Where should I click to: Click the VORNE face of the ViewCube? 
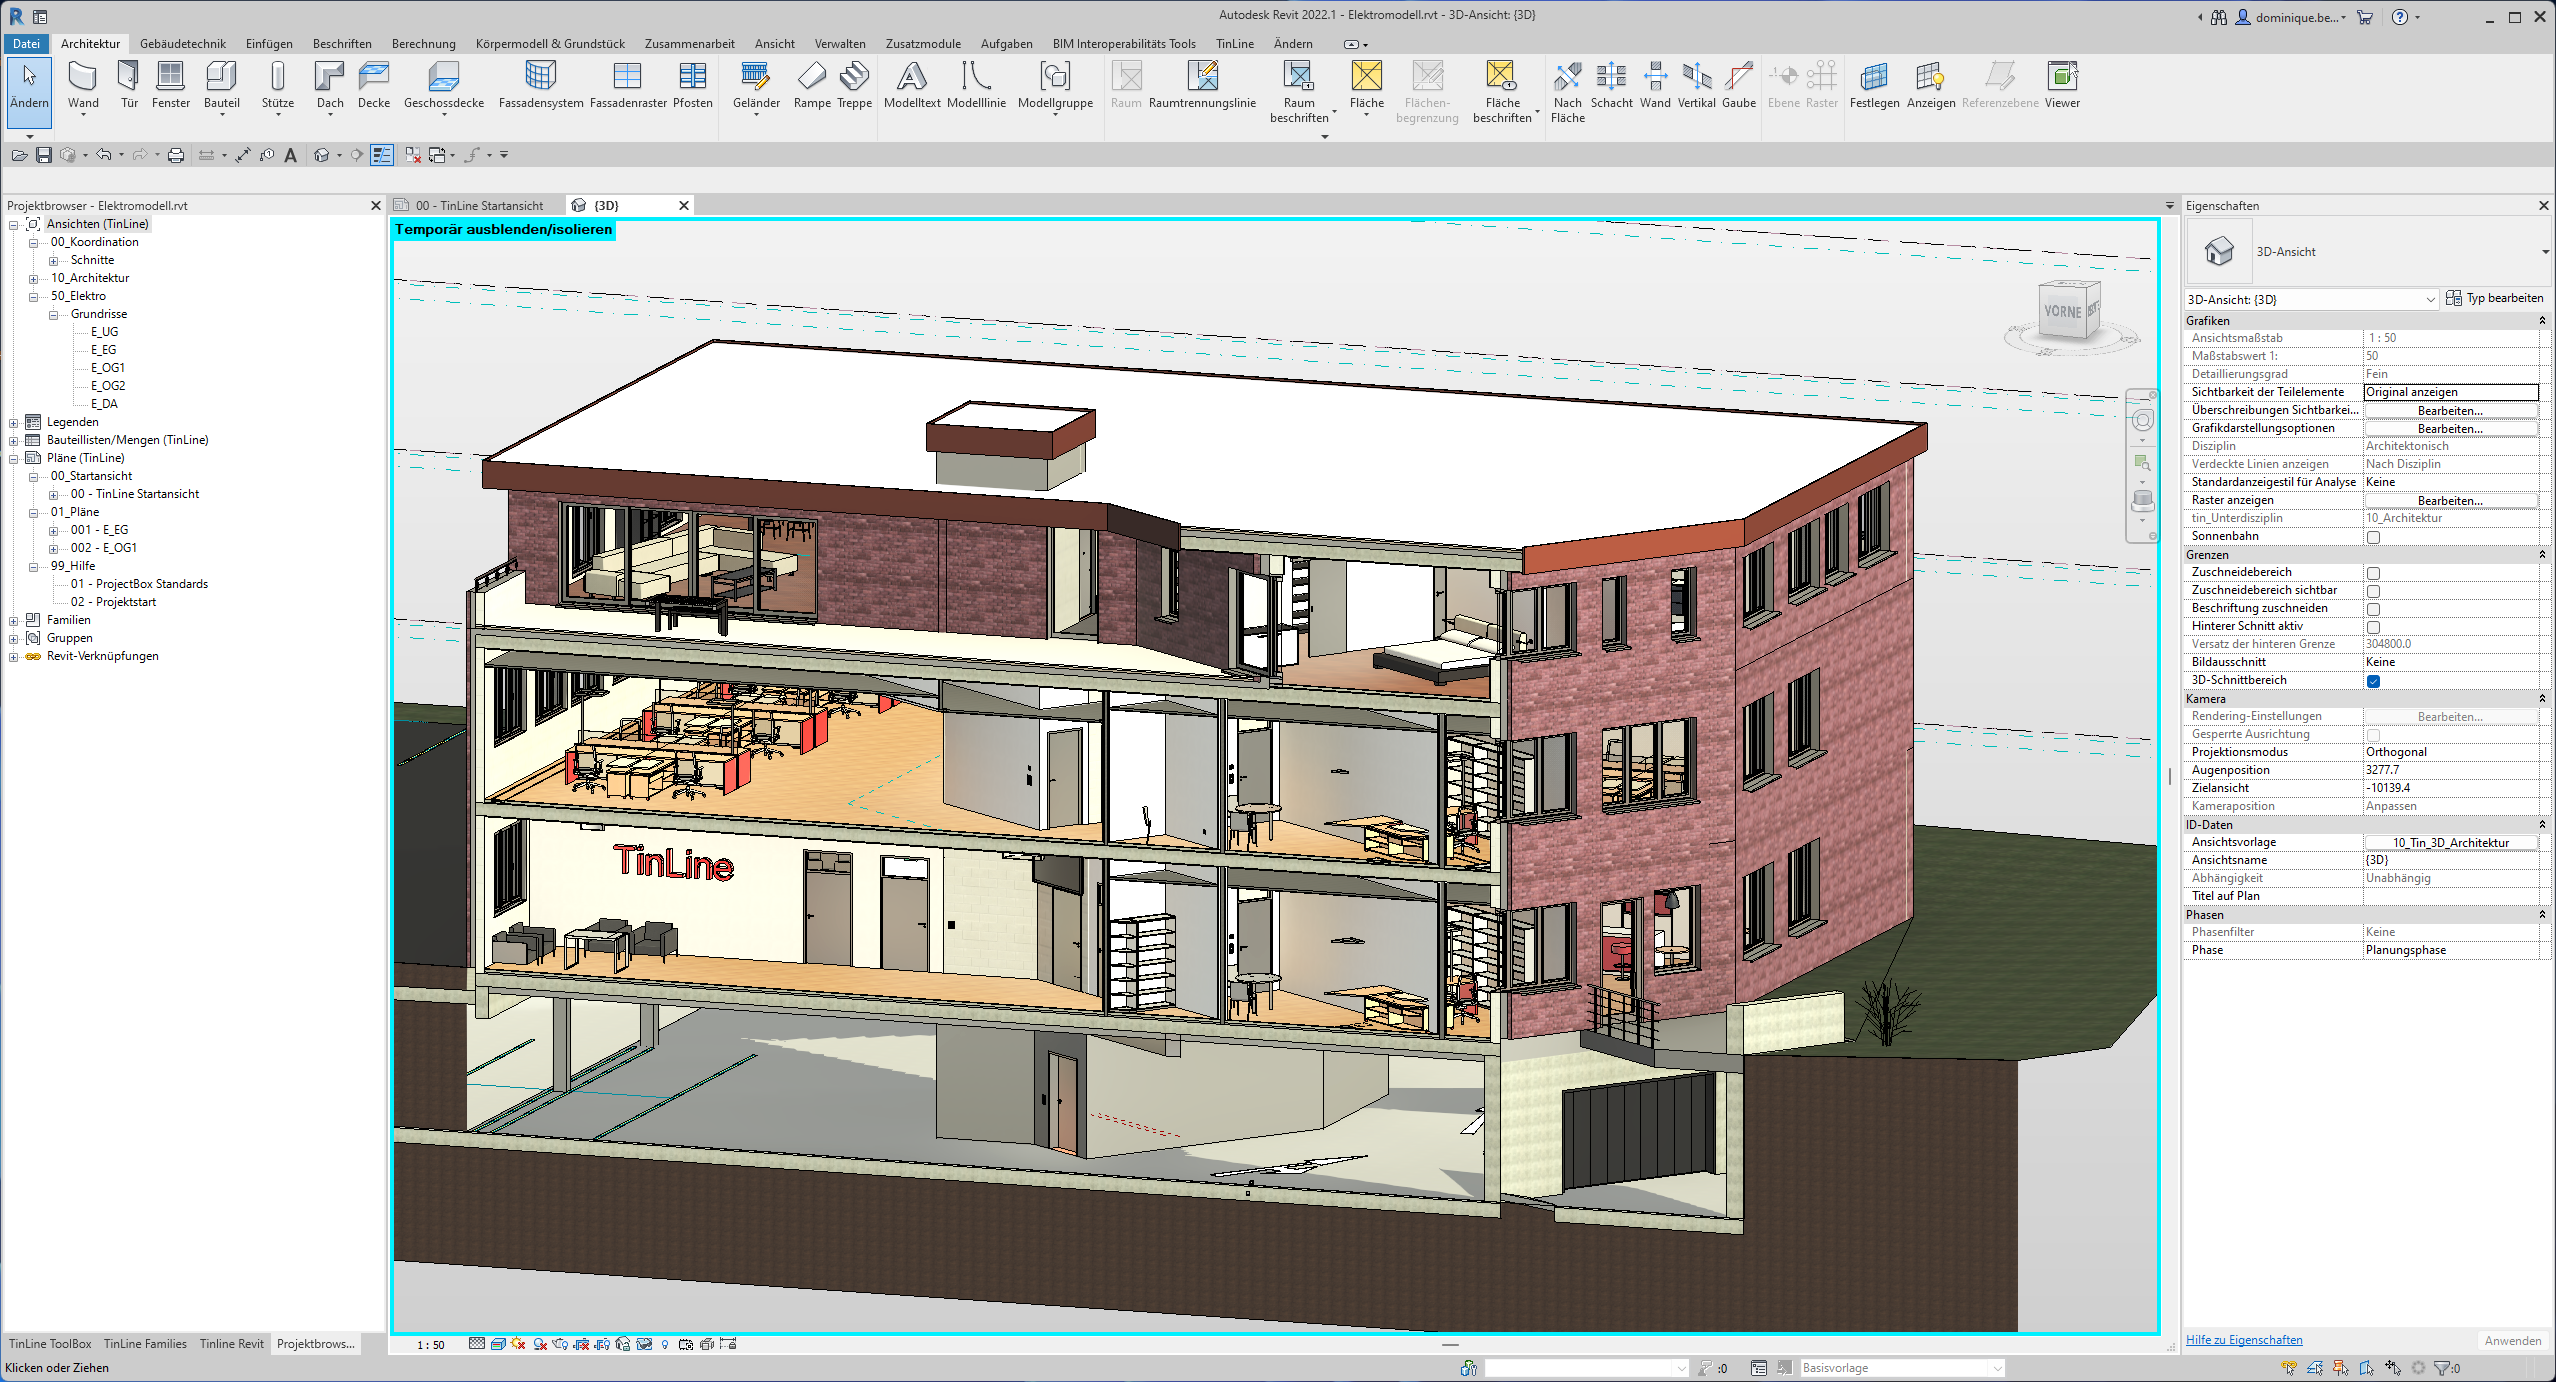[x=2062, y=312]
